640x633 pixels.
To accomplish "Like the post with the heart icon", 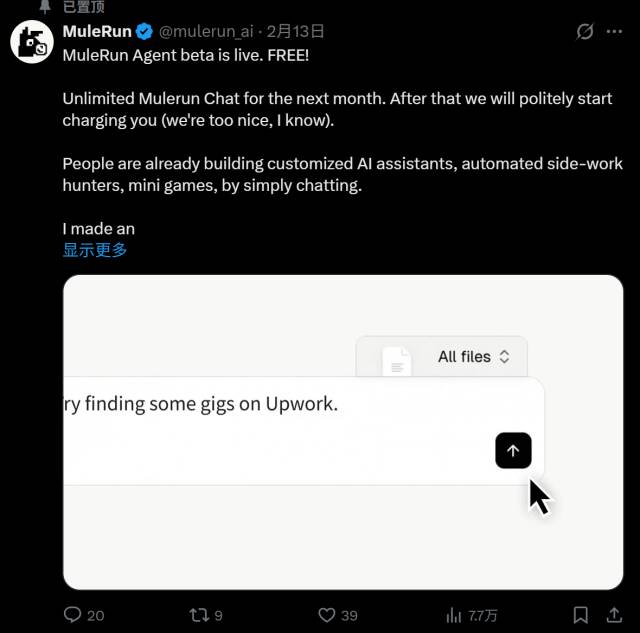I will pos(326,614).
